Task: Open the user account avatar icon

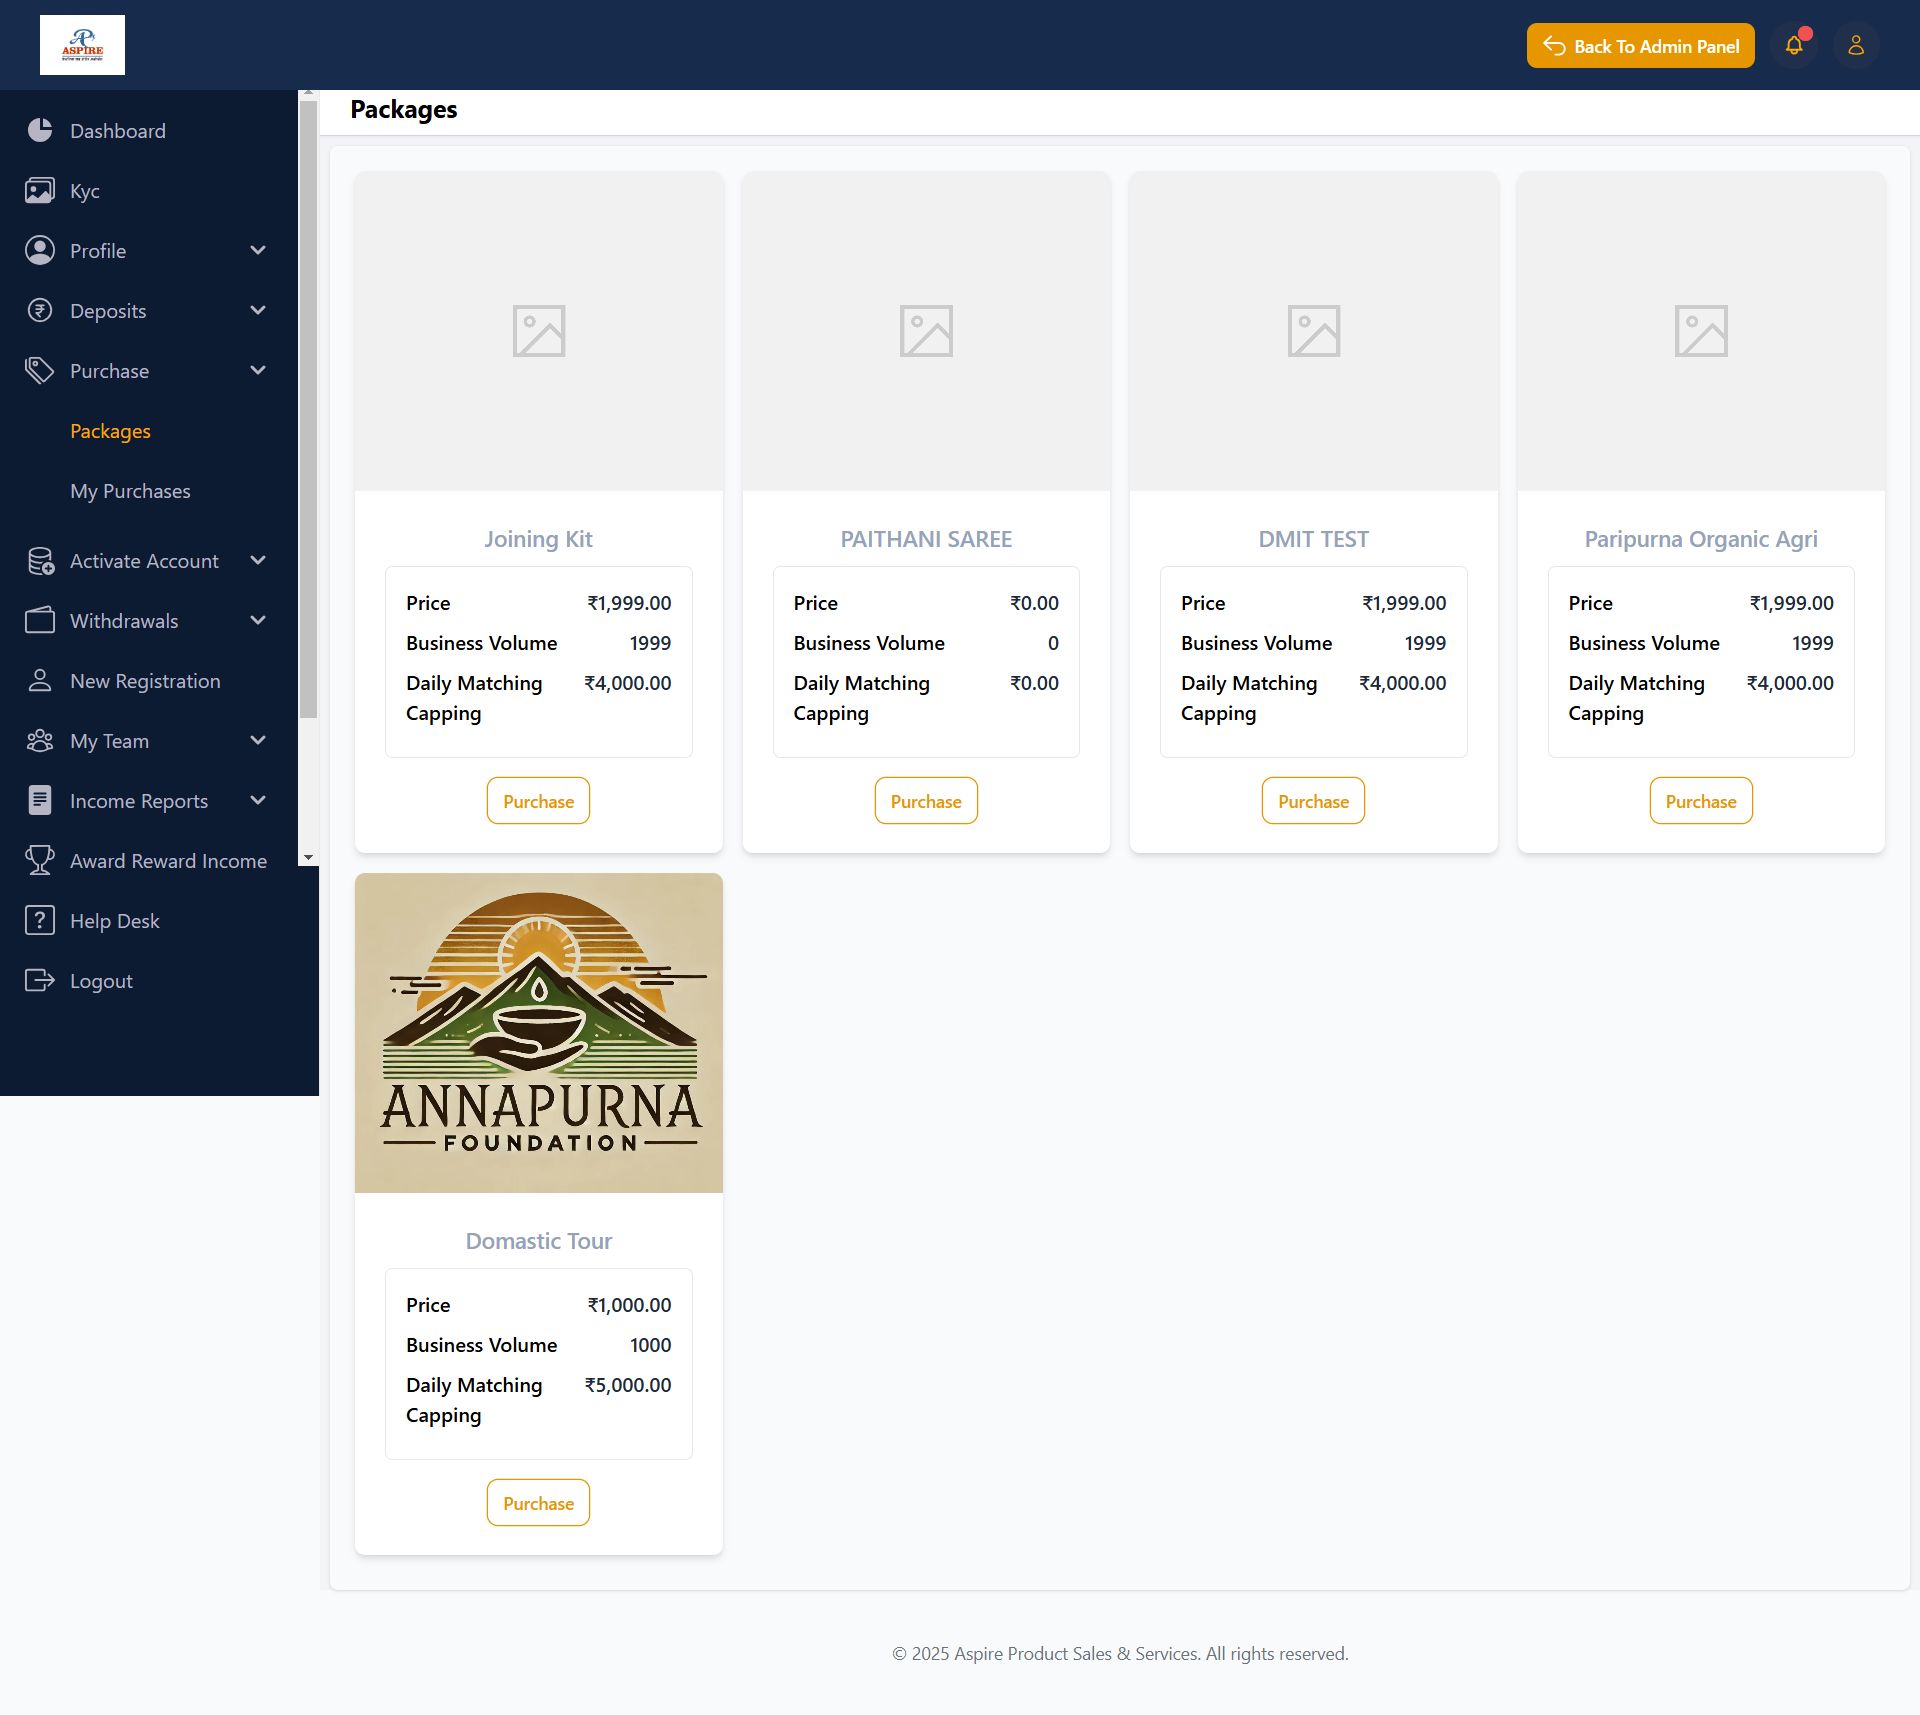Action: (1856, 46)
